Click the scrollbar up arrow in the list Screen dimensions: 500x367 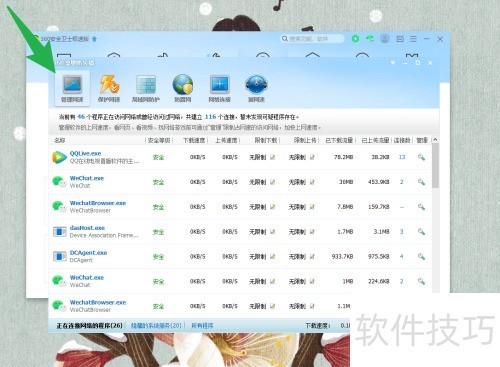(x=435, y=140)
